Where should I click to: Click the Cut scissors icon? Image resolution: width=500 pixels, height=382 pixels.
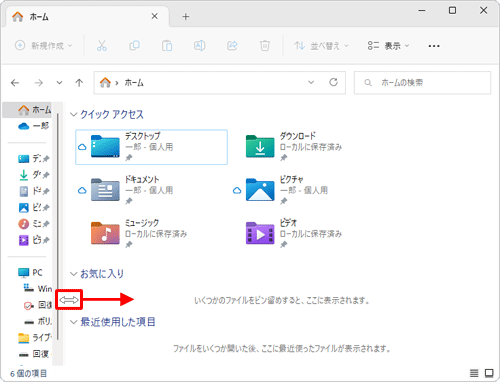(102, 45)
